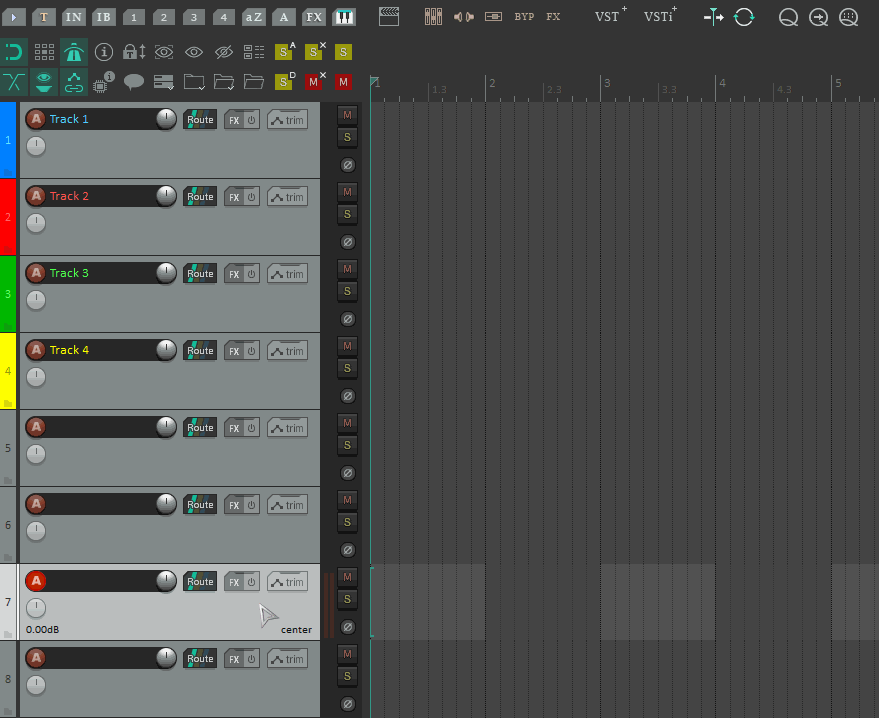The image size is (879, 718).
Task: Open trim automation mode for Track 1
Action: pyautogui.click(x=288, y=120)
